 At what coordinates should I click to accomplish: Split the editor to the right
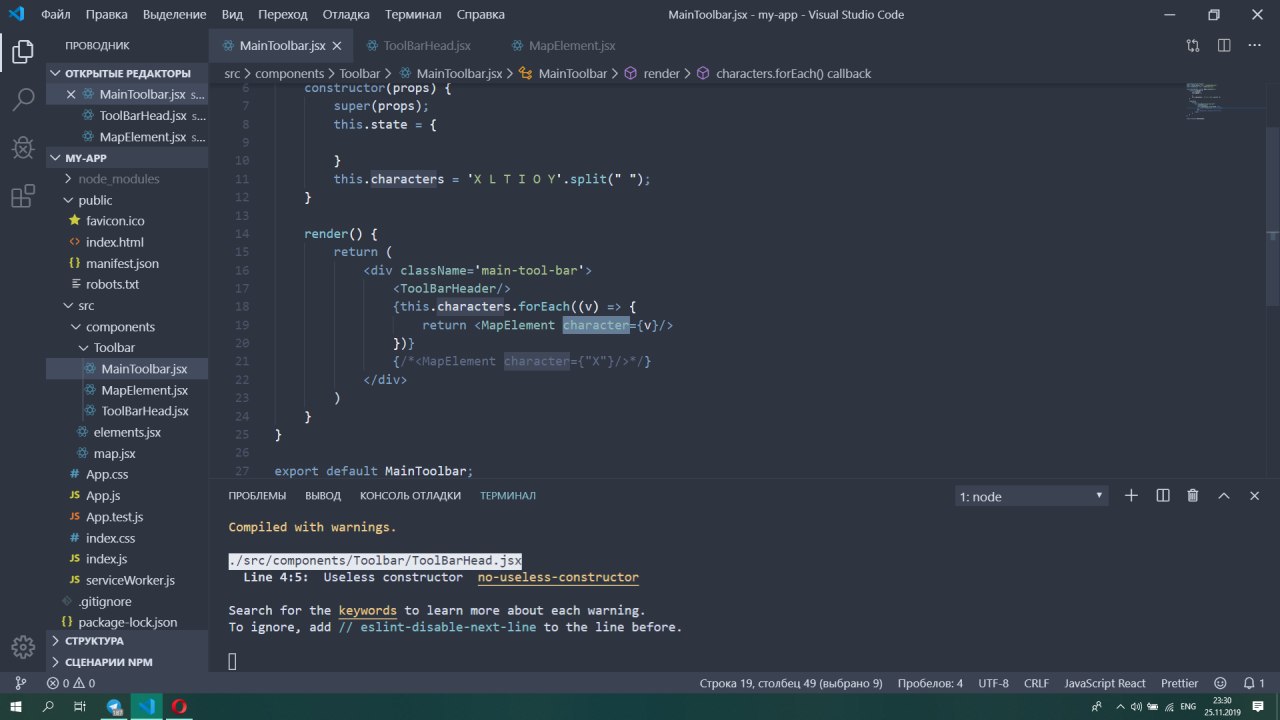1223,46
